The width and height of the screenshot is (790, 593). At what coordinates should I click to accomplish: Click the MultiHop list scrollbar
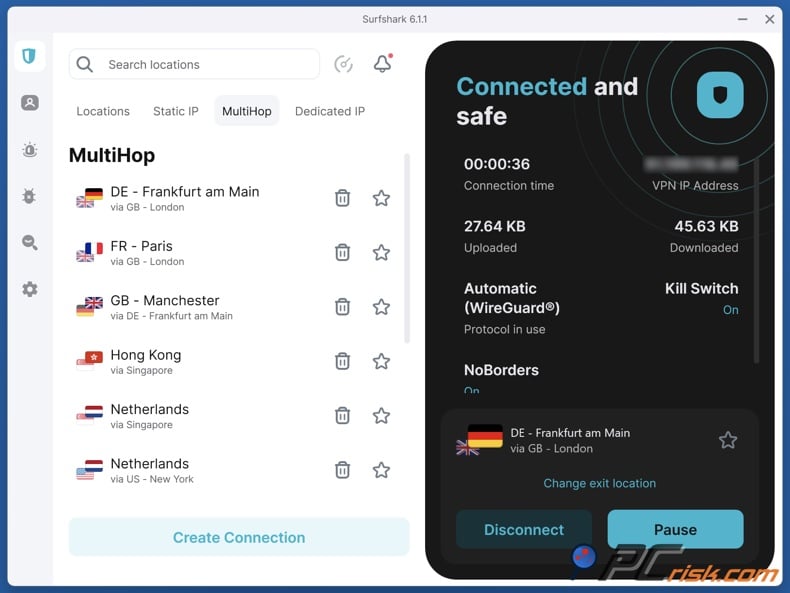click(x=406, y=250)
